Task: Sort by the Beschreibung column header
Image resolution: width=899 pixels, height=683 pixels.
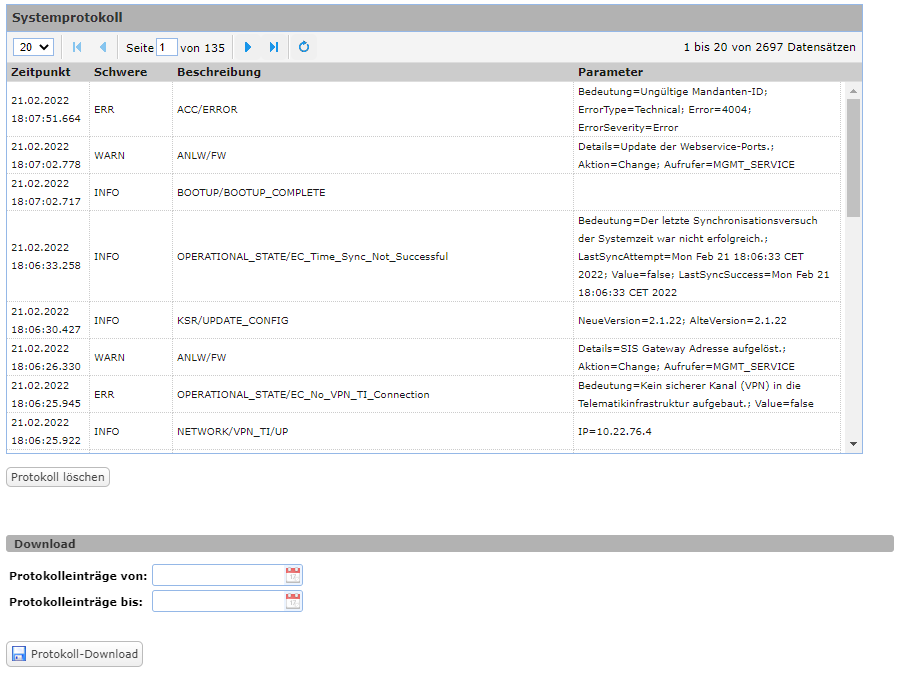Action: pos(219,72)
